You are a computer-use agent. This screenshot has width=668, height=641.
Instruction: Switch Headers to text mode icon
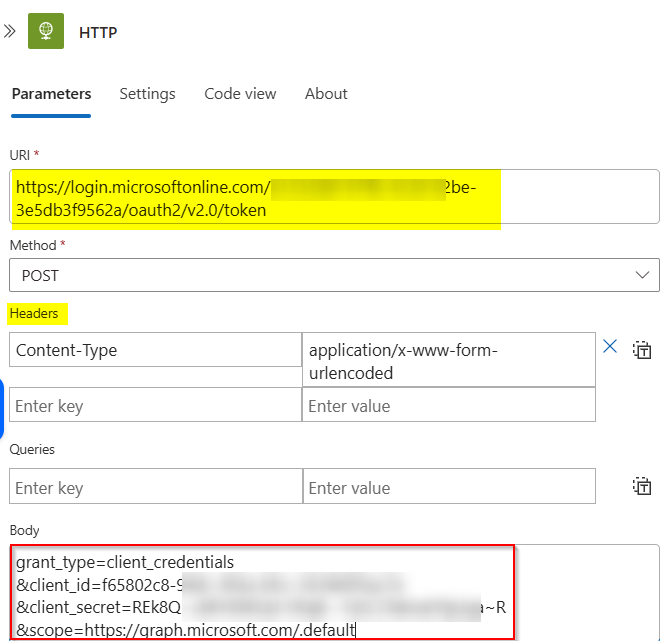(x=642, y=350)
